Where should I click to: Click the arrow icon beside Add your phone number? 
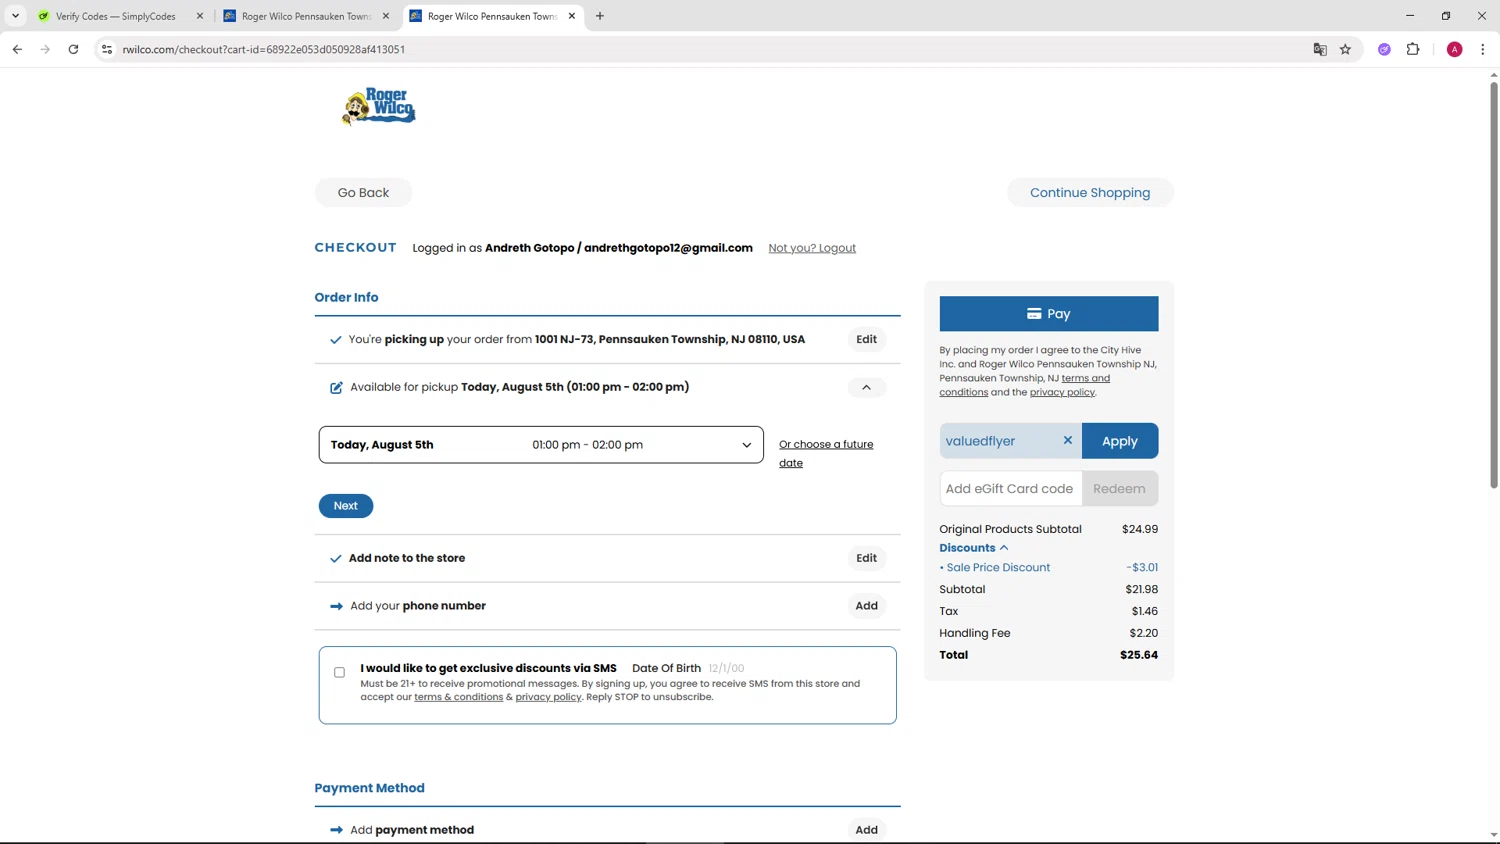click(x=336, y=606)
